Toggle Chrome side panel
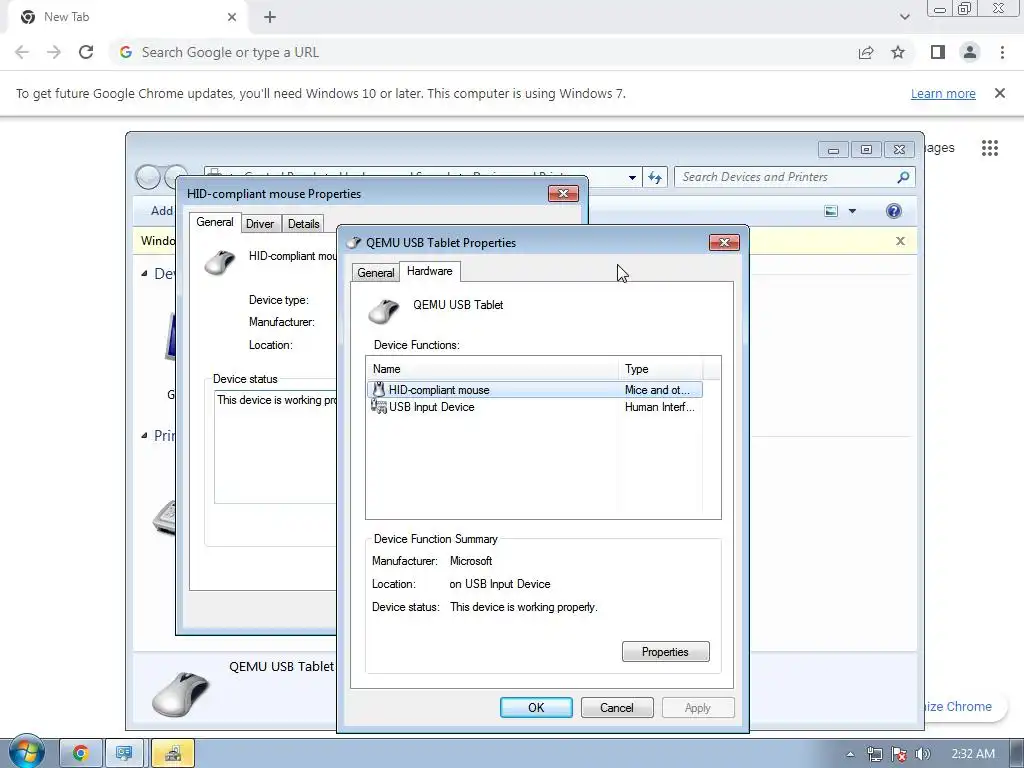This screenshot has height=768, width=1024. click(x=938, y=52)
